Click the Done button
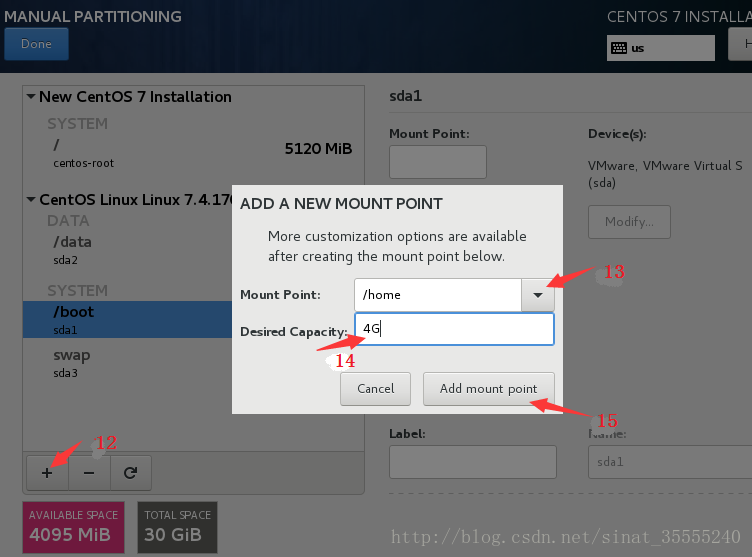Viewport: 752px width, 557px height. 36,44
